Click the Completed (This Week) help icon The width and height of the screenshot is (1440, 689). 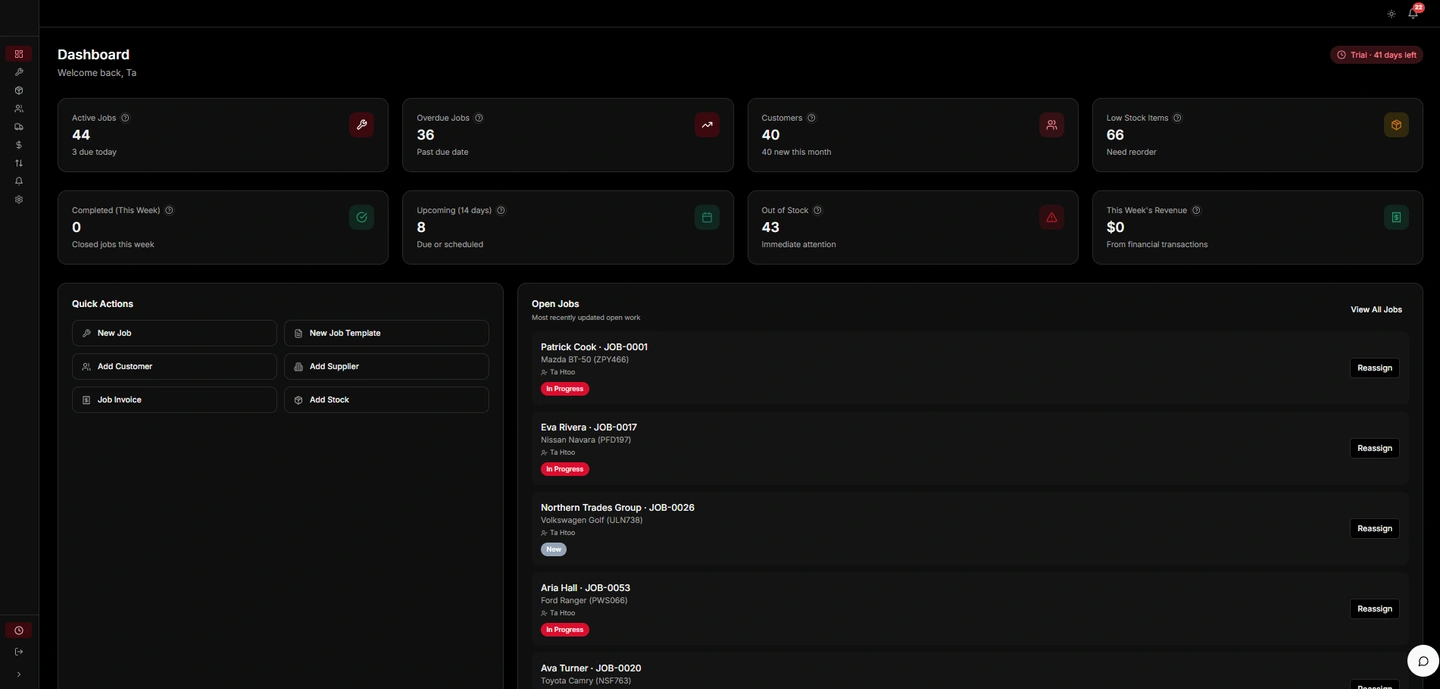coord(169,210)
